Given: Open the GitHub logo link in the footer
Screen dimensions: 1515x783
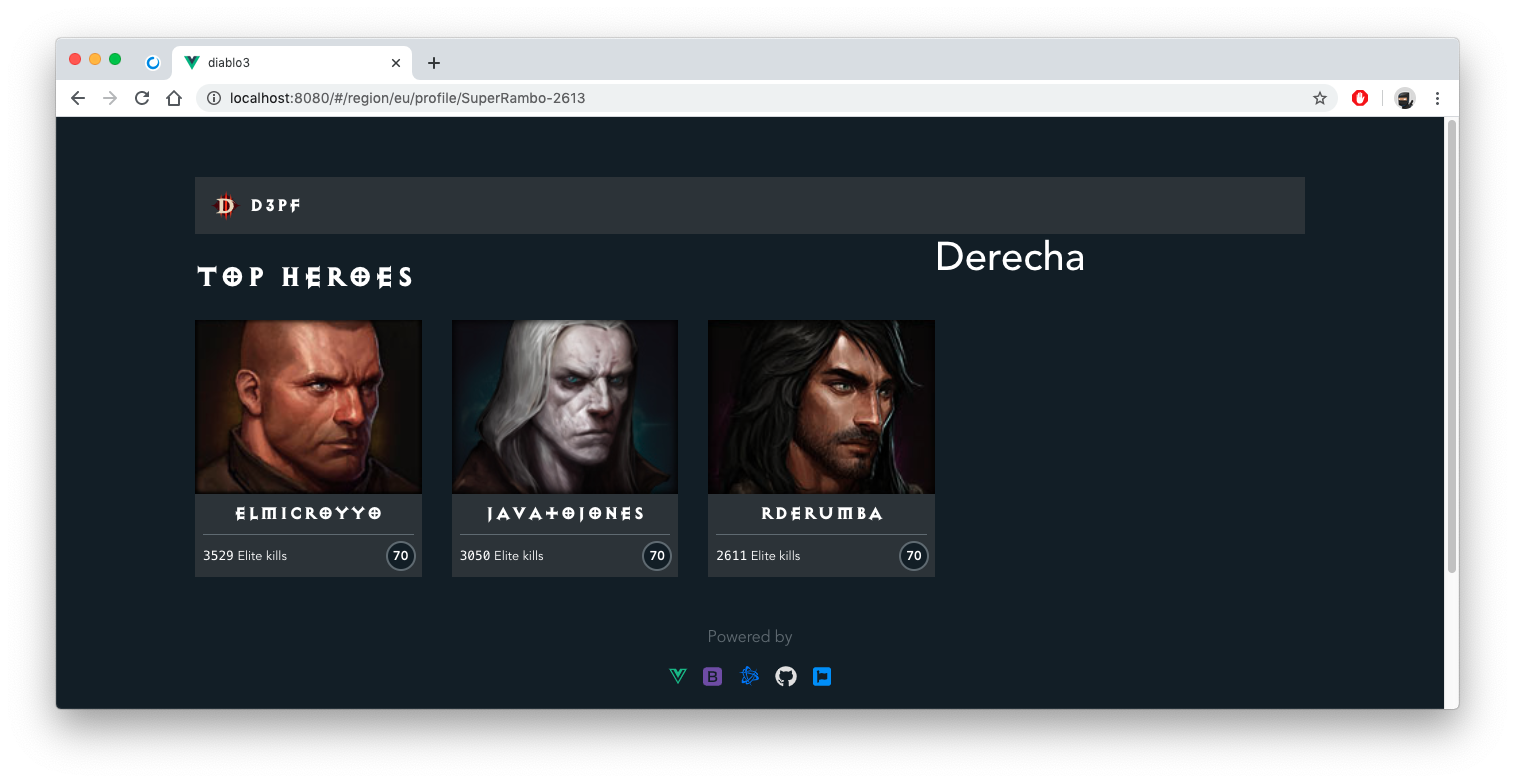Looking at the screenshot, I should [x=786, y=677].
